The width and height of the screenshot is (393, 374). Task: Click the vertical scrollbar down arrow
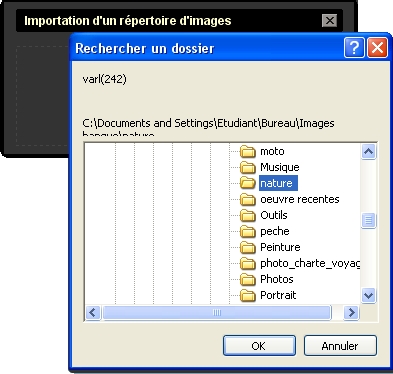point(368,295)
